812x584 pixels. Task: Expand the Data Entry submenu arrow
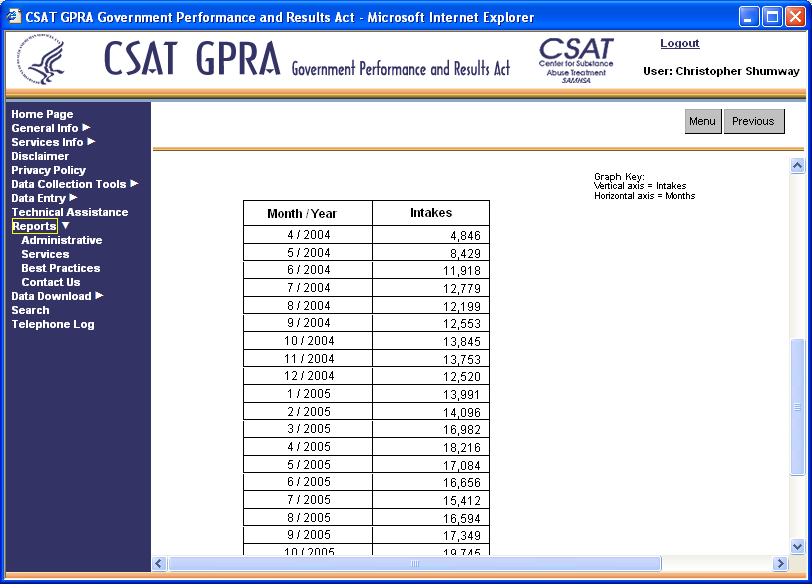pyautogui.click(x=73, y=198)
